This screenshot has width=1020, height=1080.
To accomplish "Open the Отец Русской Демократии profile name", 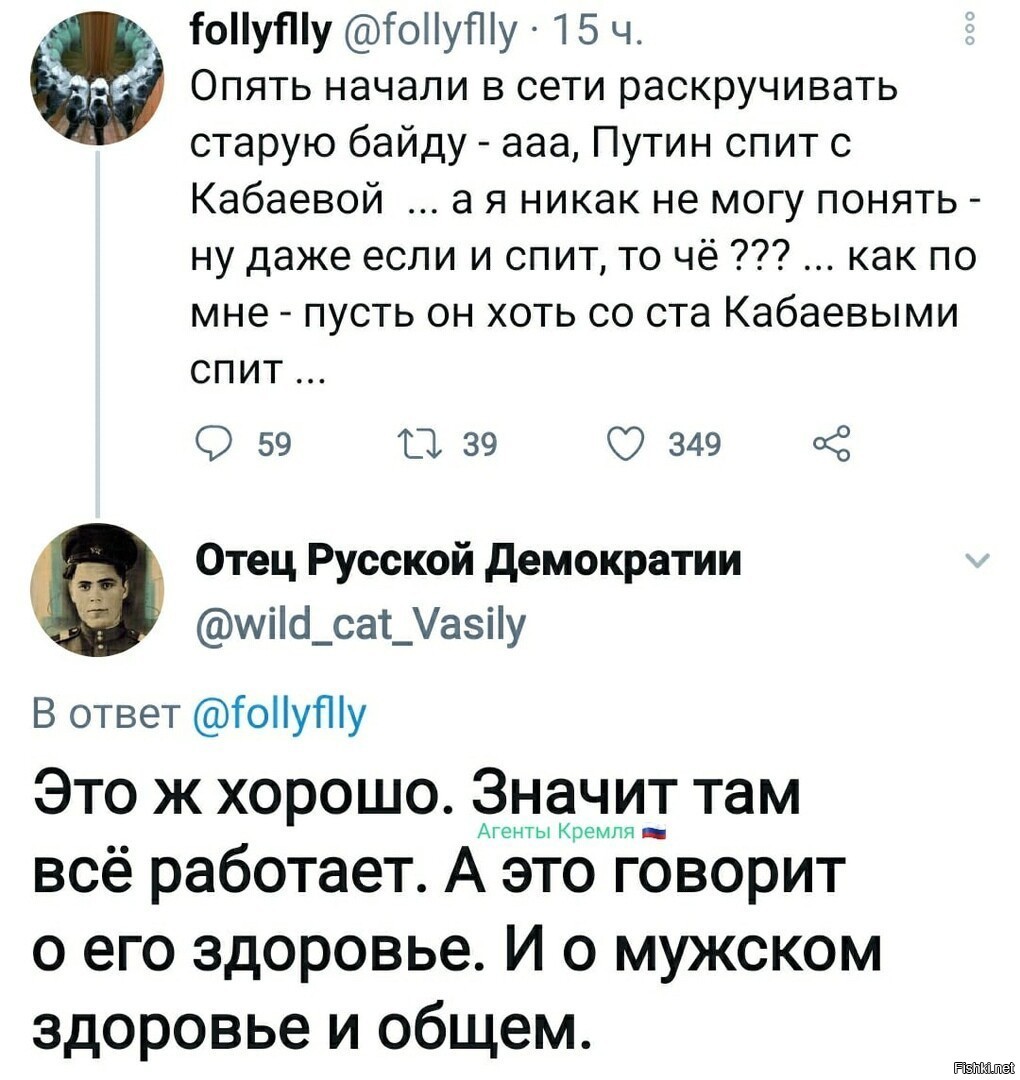I will click(468, 561).
